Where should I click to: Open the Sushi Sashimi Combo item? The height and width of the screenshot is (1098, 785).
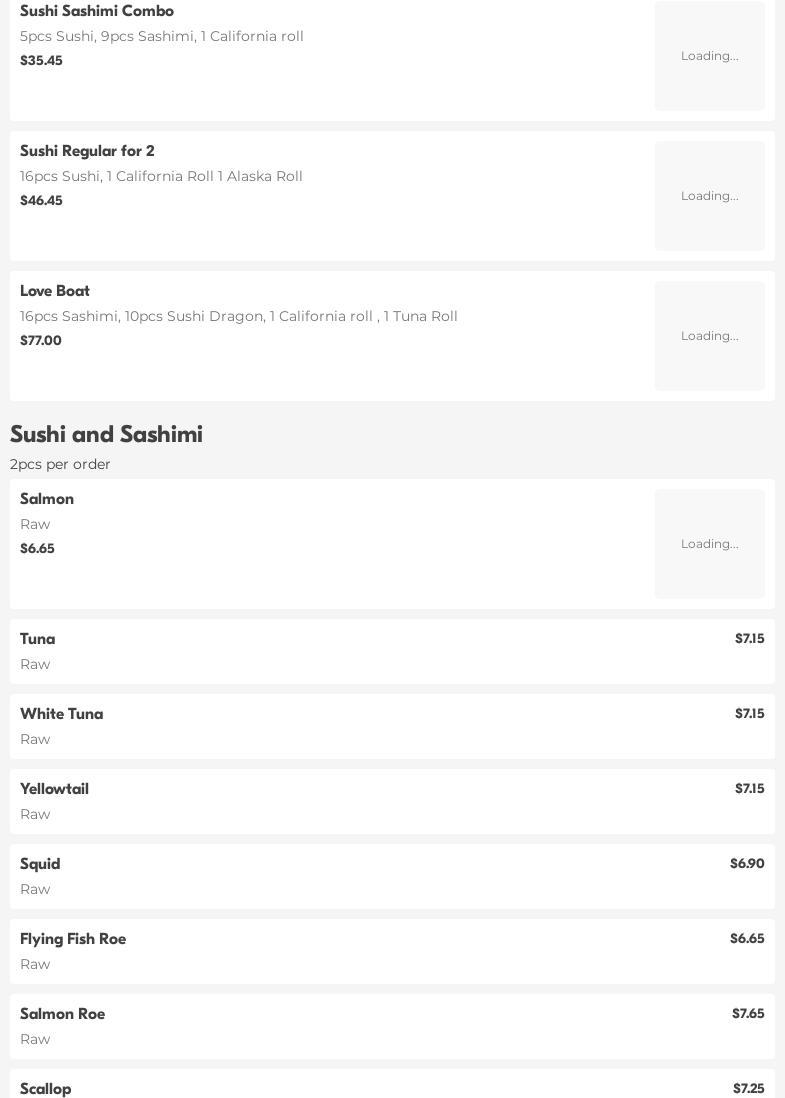tap(97, 11)
